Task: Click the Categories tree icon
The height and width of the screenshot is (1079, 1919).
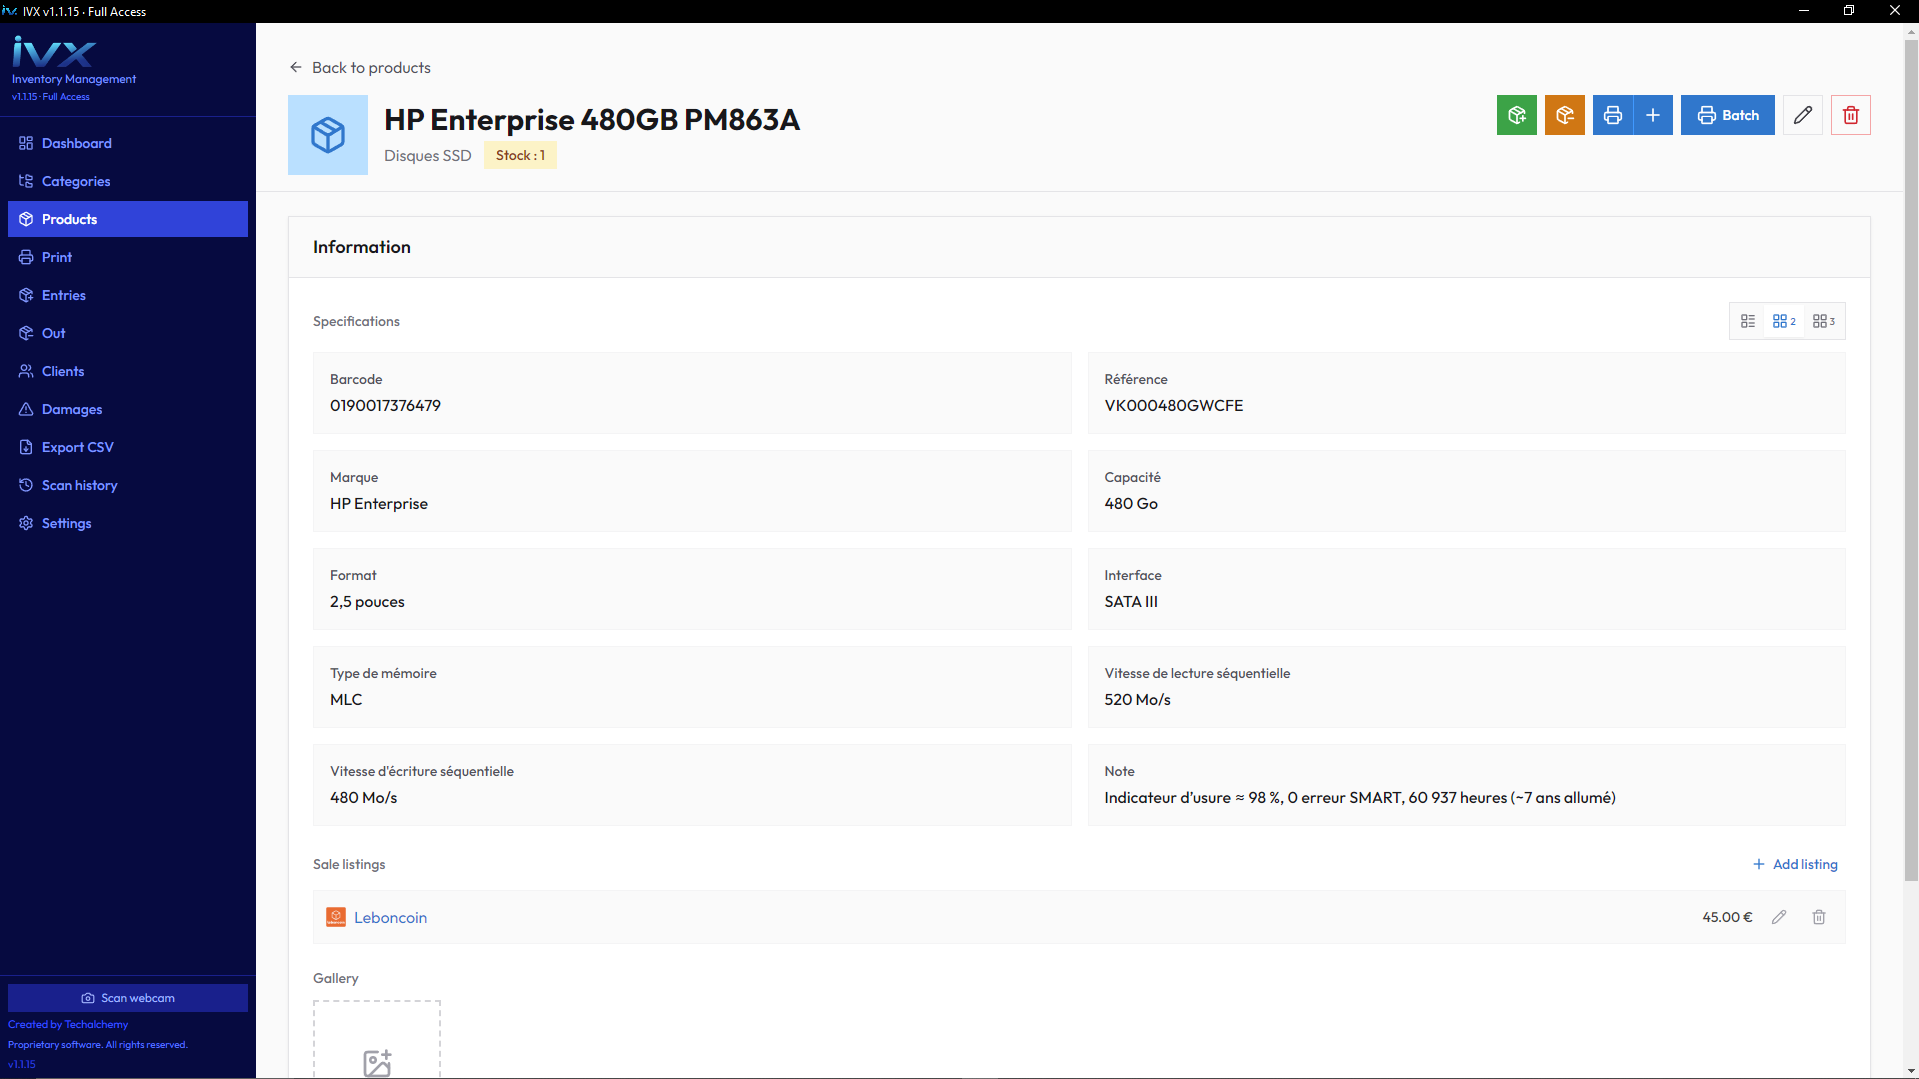Action: [x=26, y=181]
